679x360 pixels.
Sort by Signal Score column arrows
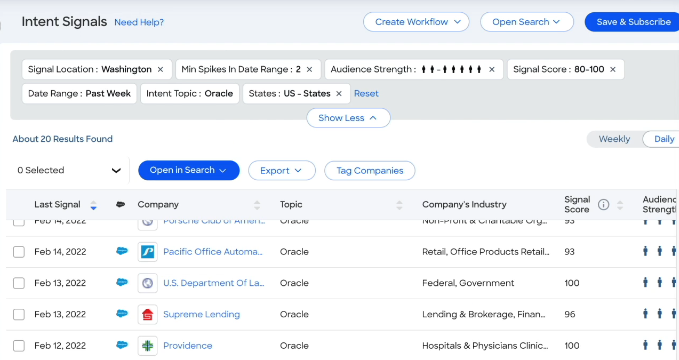coord(620,205)
